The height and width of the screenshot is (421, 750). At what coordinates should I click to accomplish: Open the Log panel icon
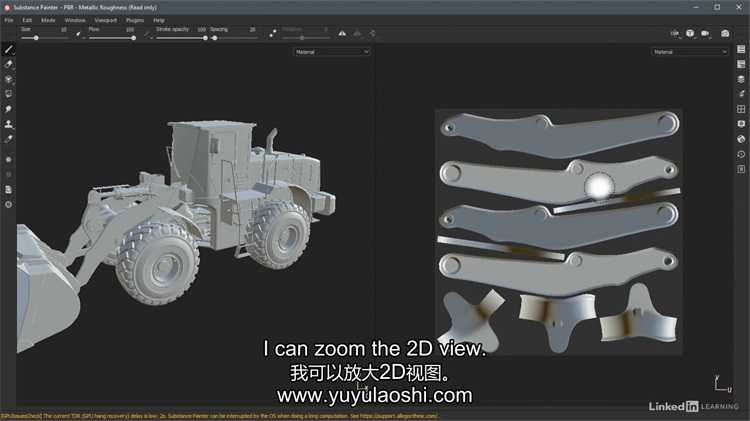[741, 169]
